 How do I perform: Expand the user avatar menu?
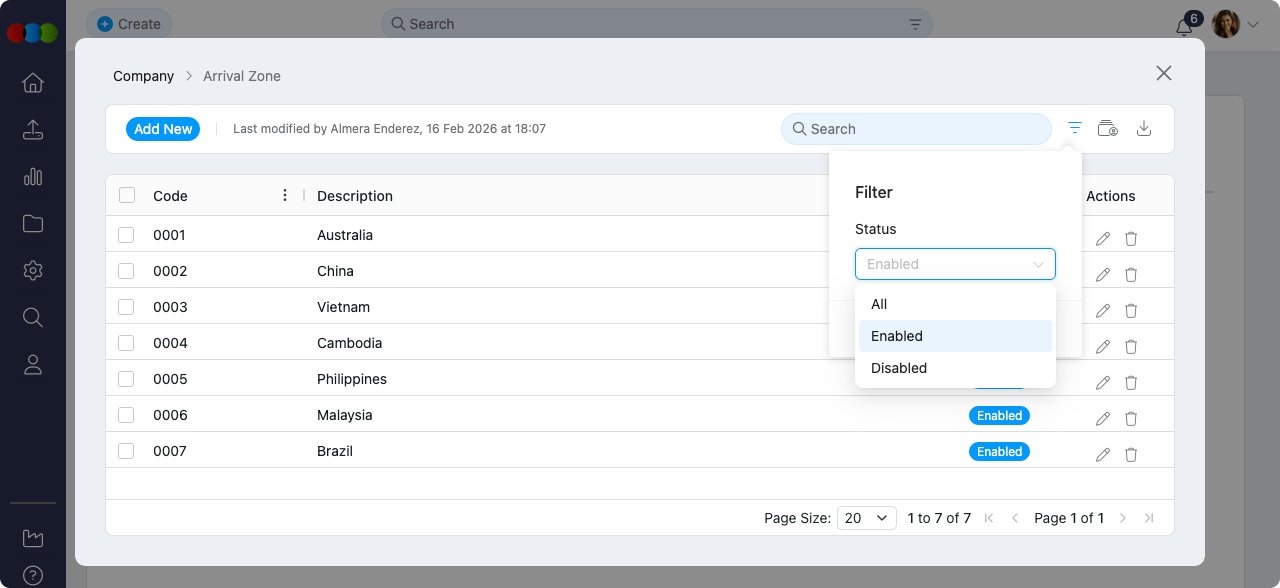click(1235, 25)
